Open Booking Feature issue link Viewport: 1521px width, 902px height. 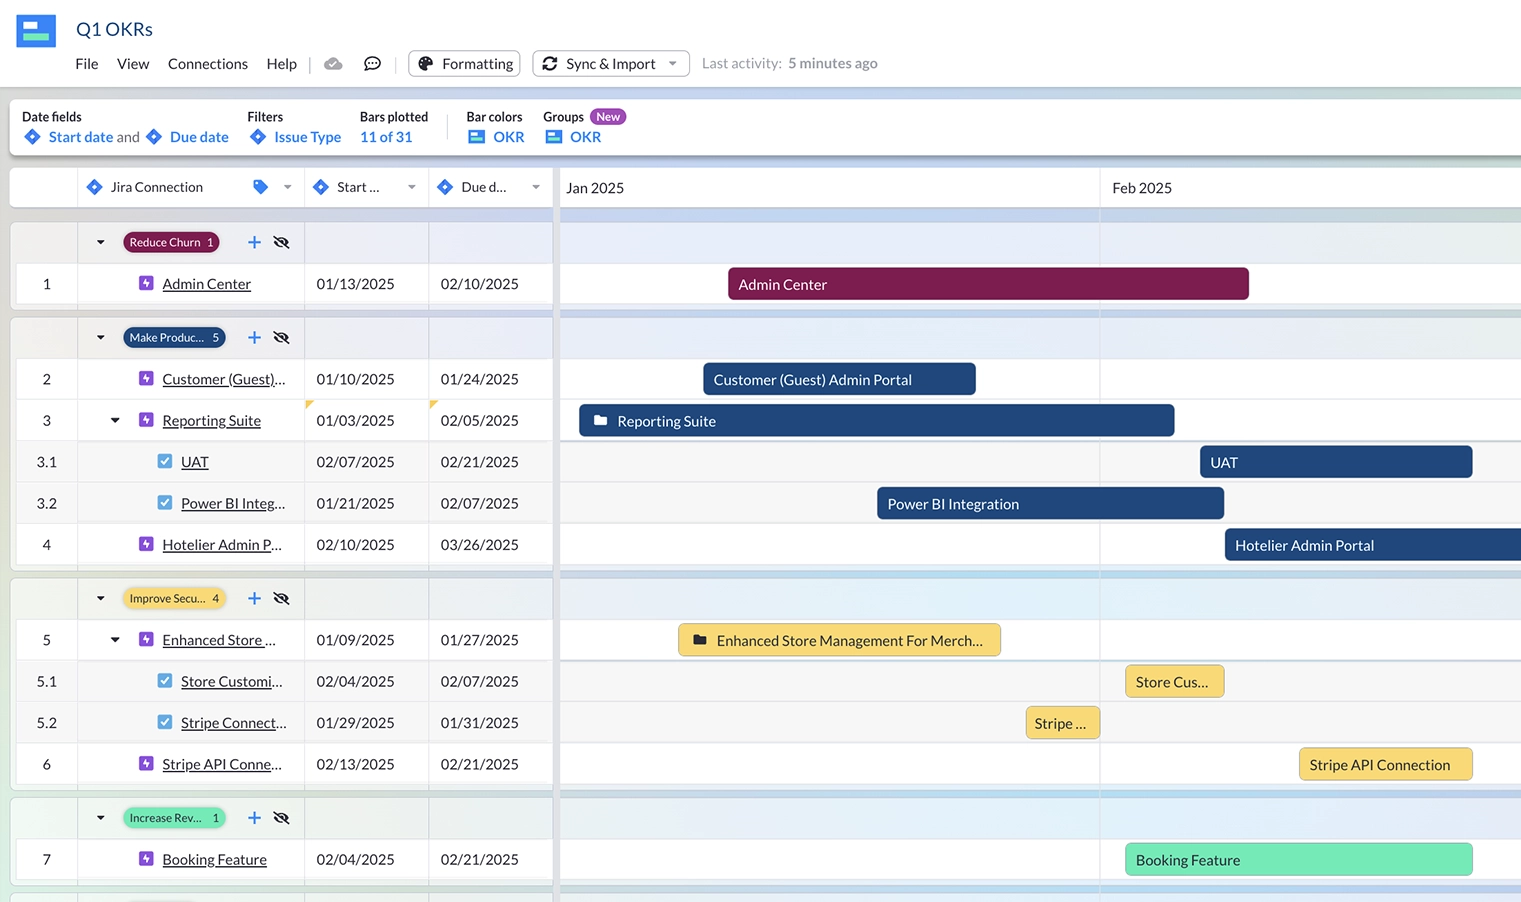[214, 859]
